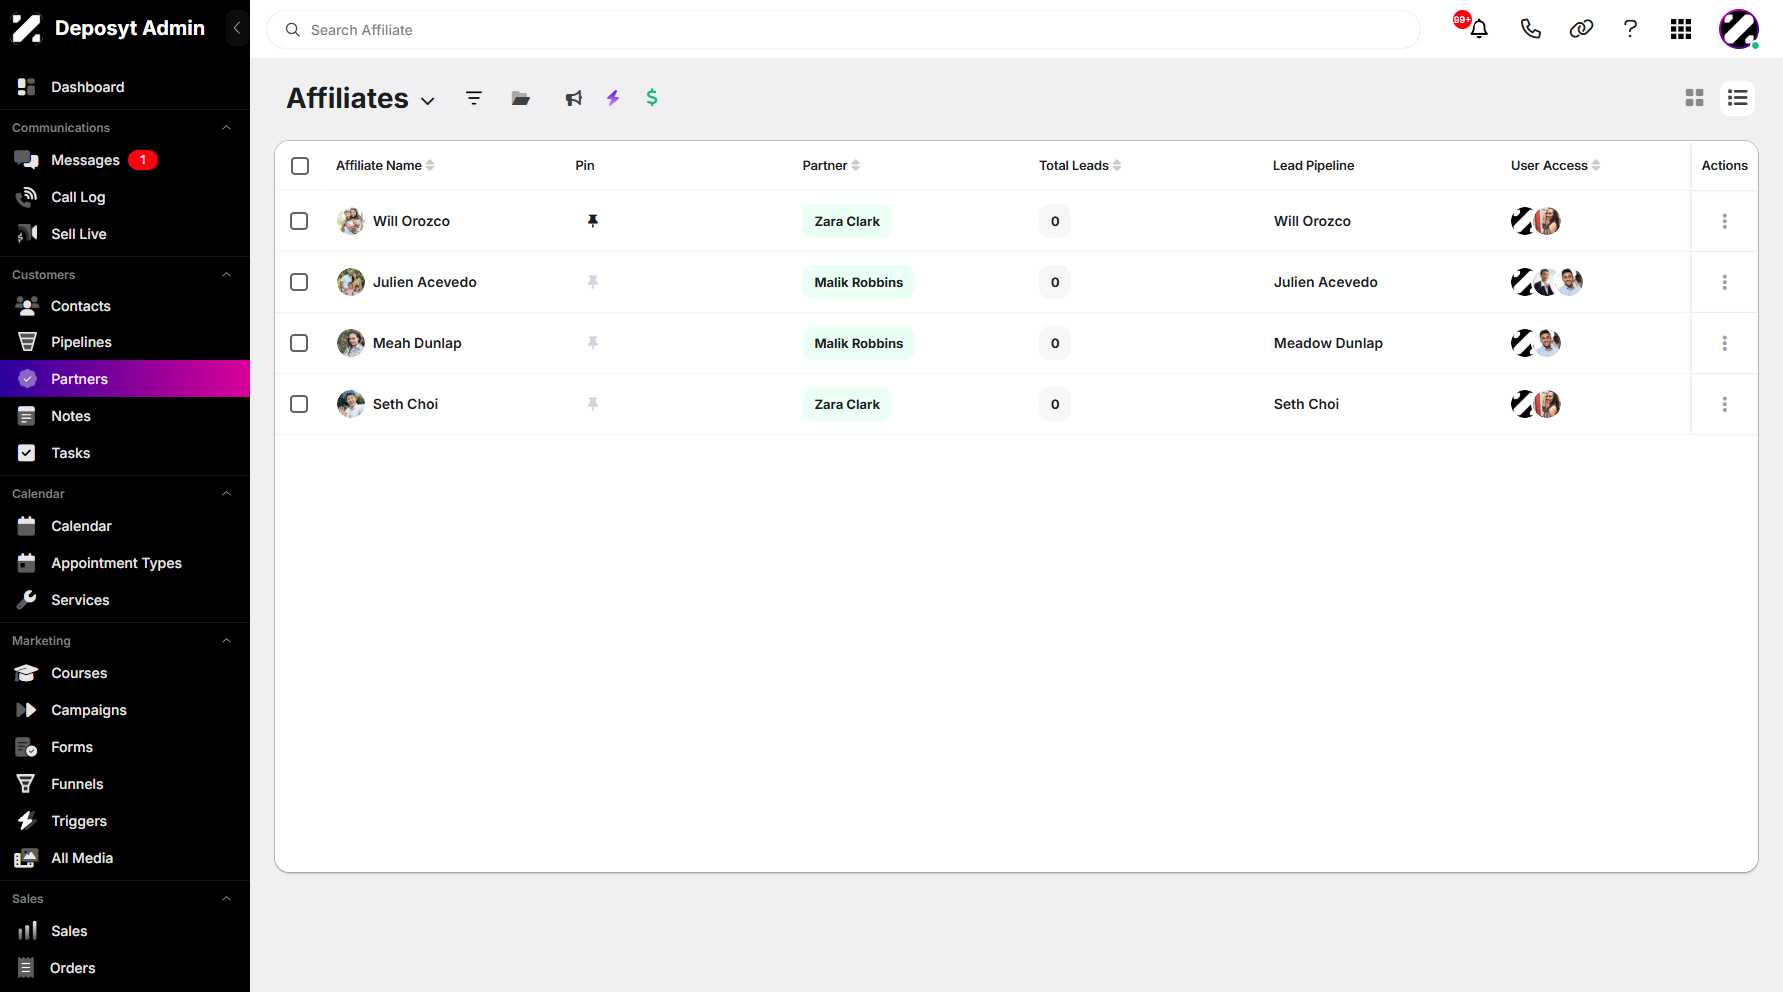Collapse the Sales sidebar section
Screen dimensions: 1783x992
[227, 899]
